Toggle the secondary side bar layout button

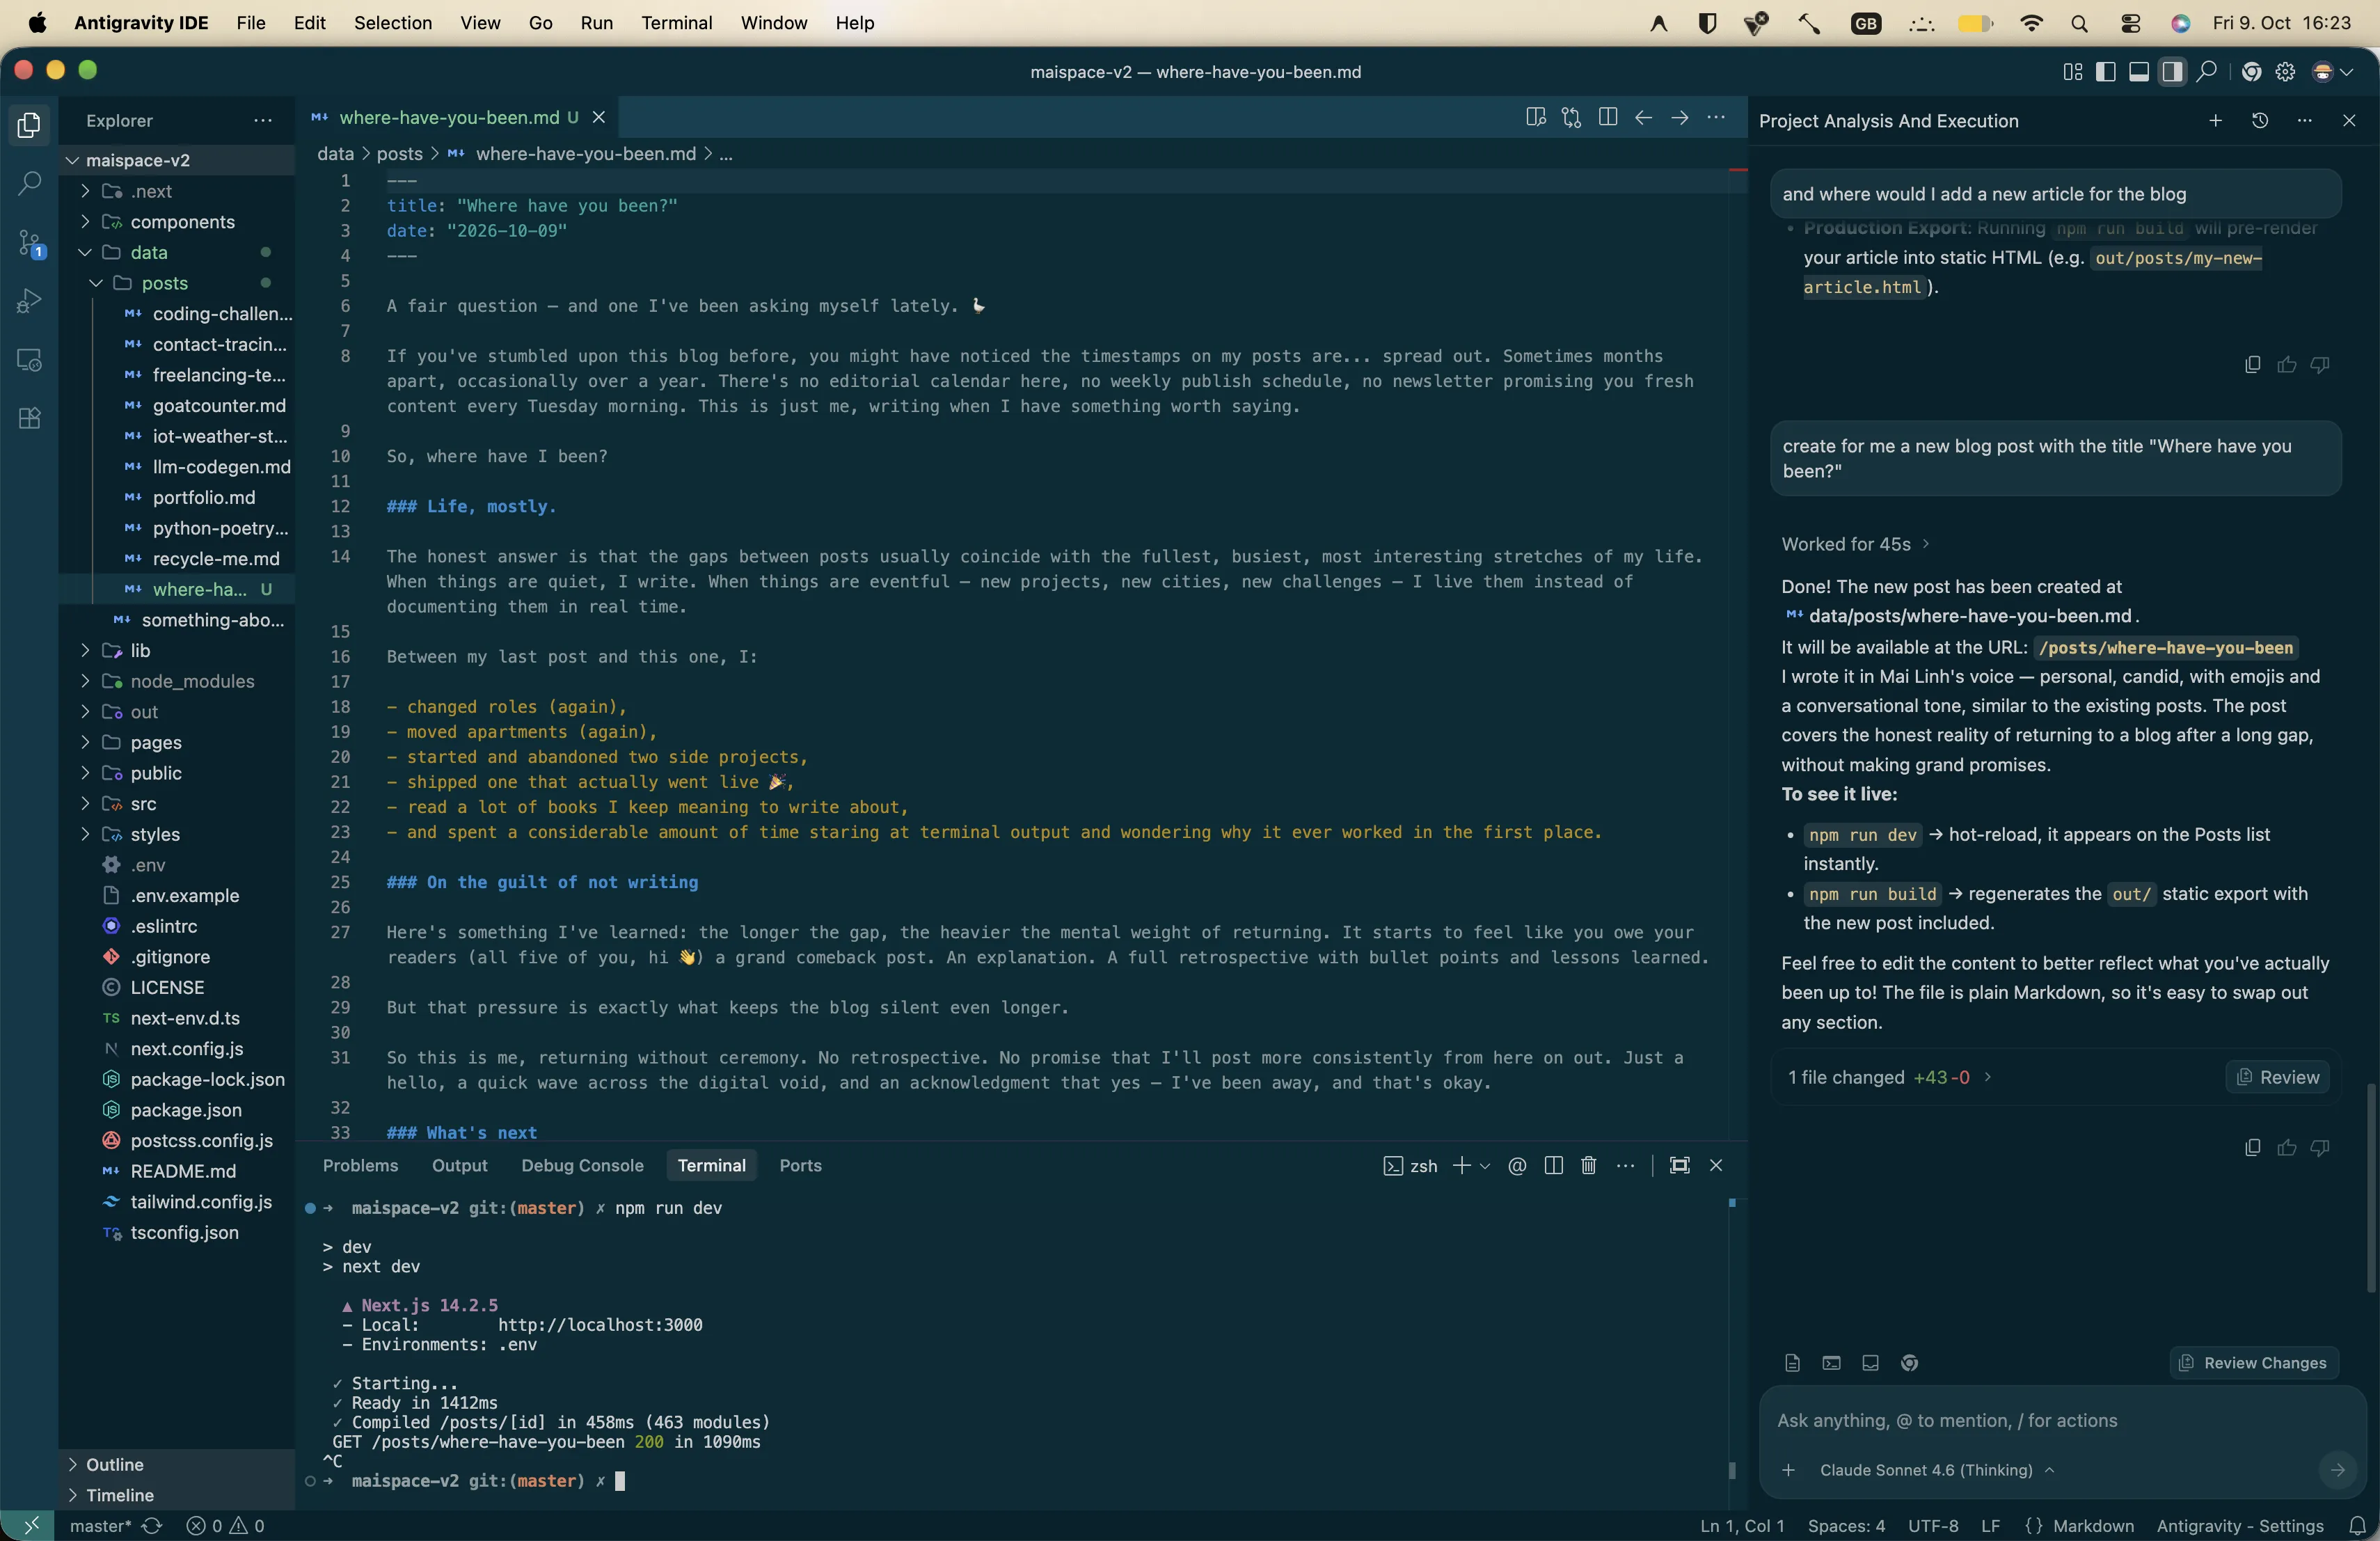[2172, 72]
